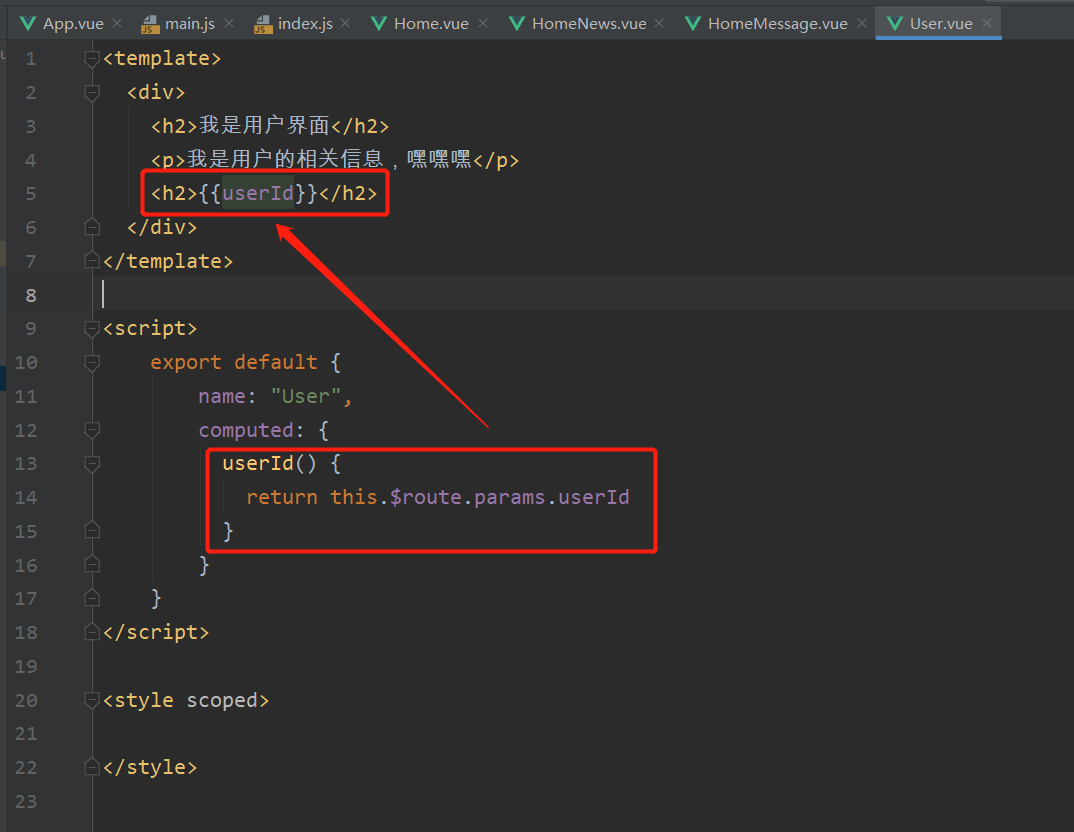Fold the export default block at line 10

click(x=92, y=362)
